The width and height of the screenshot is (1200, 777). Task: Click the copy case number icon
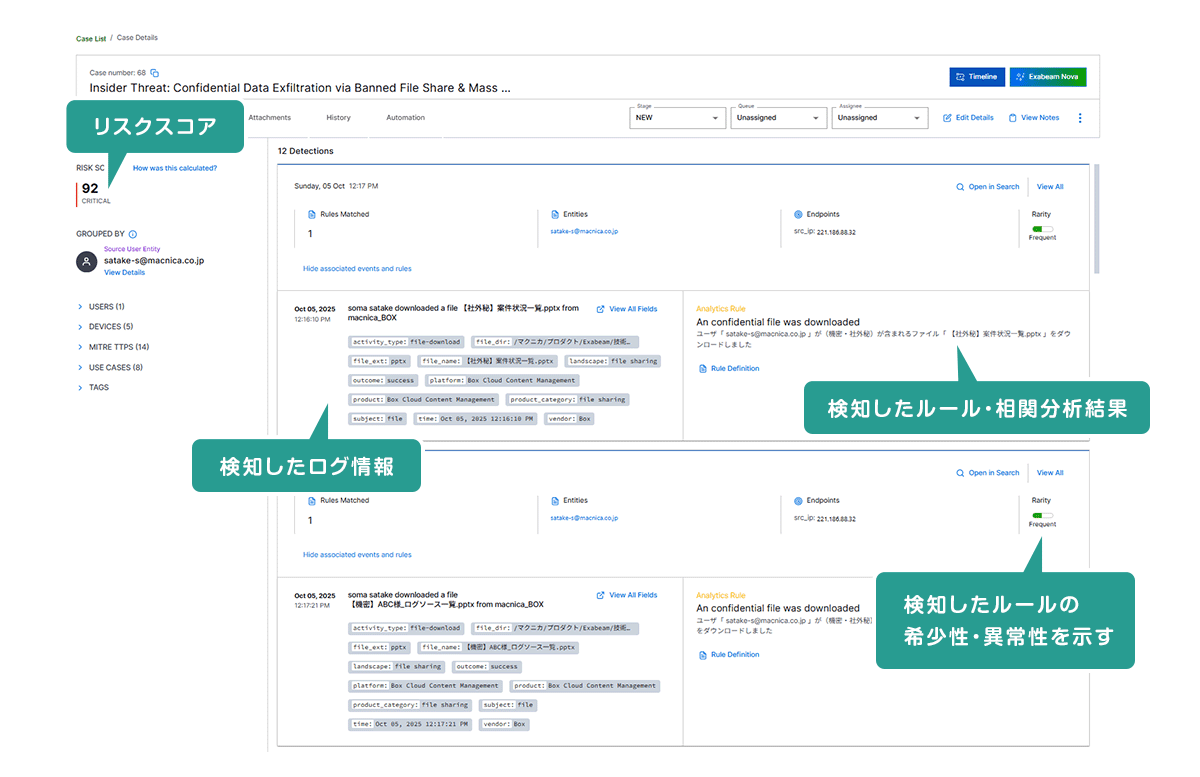[x=155, y=73]
